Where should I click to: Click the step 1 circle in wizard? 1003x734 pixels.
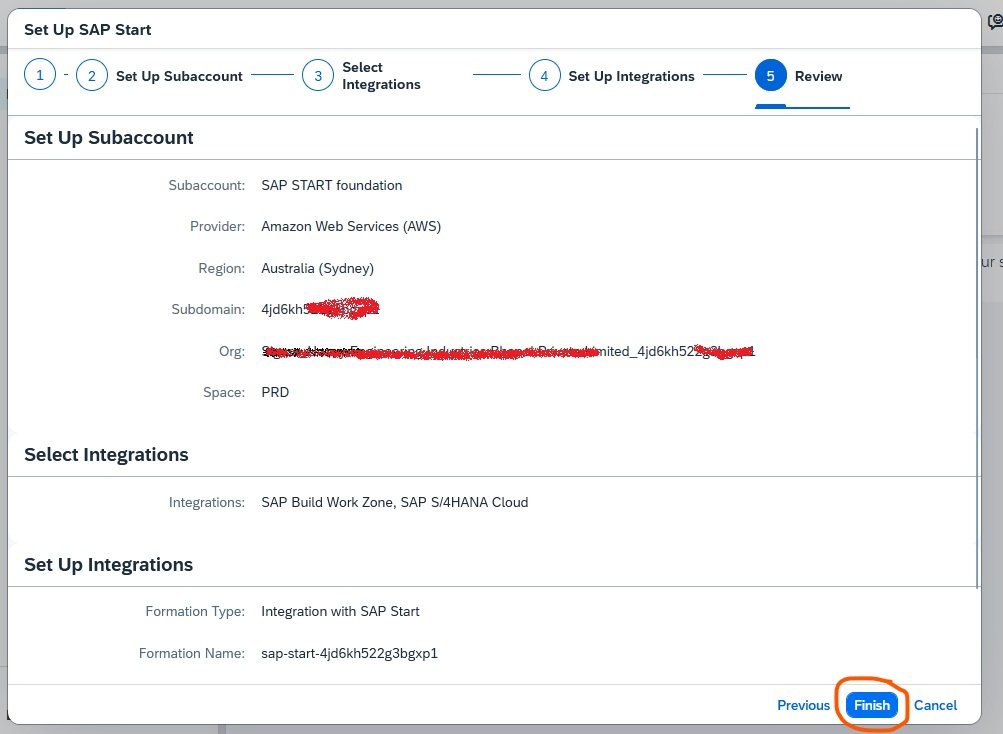(x=40, y=76)
